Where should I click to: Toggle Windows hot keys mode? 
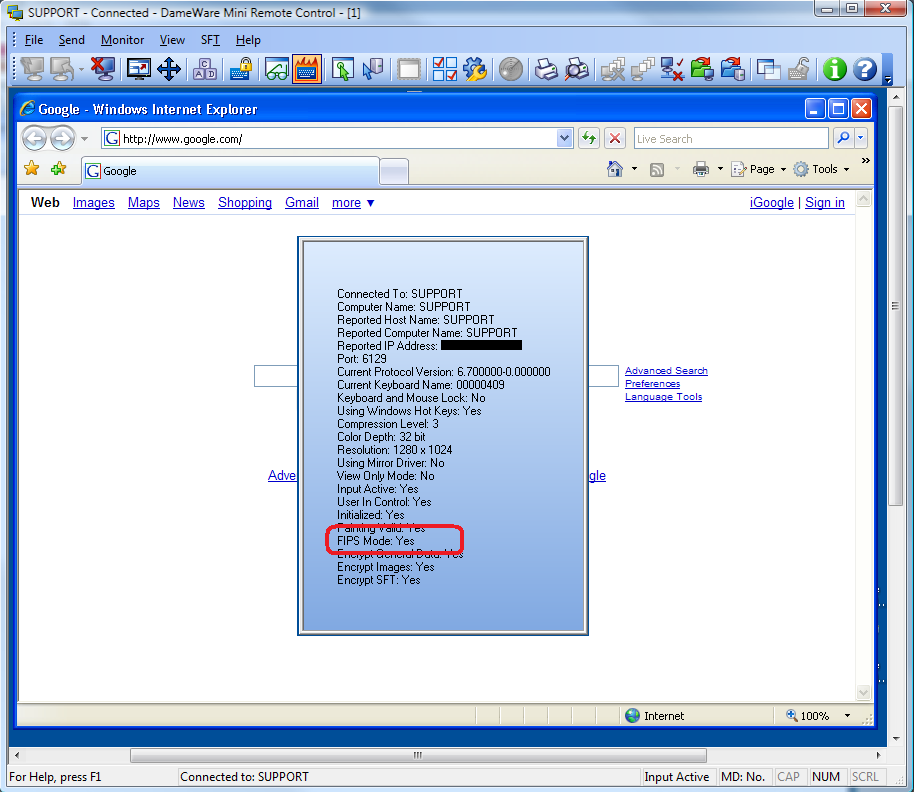click(x=307, y=69)
